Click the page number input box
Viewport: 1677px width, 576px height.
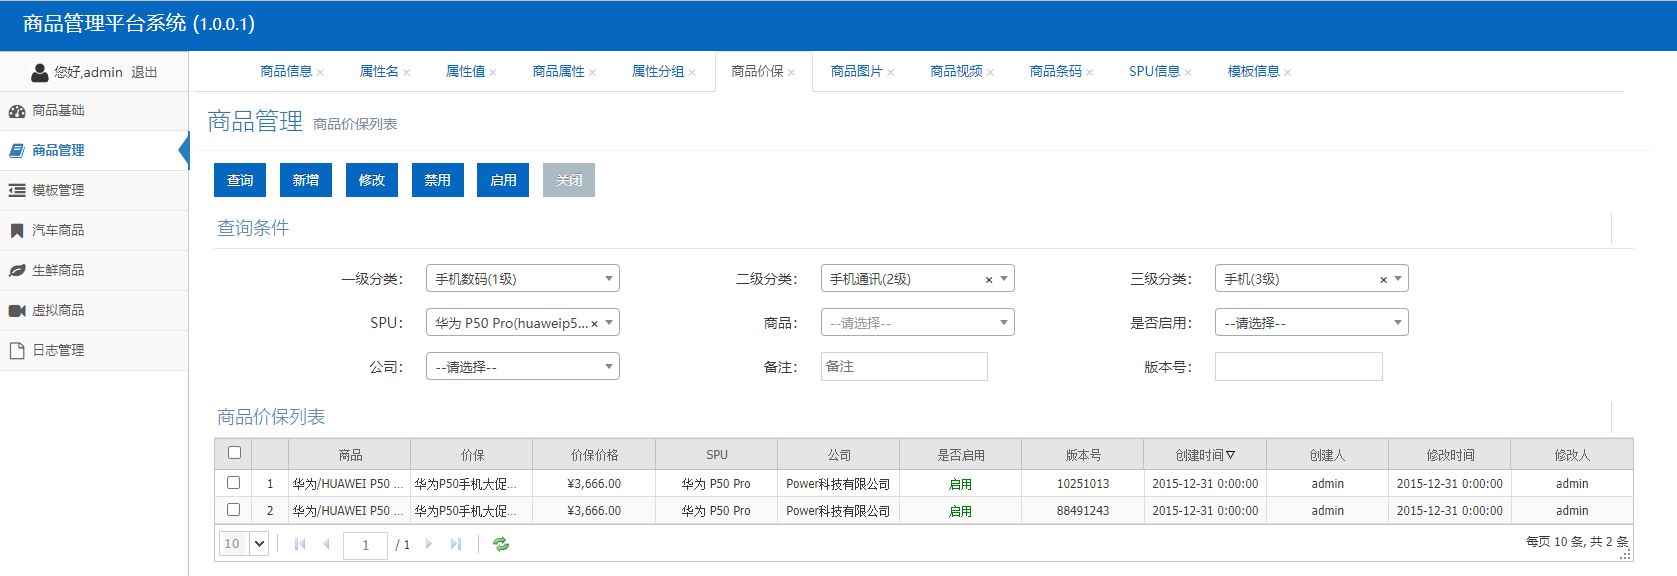[365, 545]
